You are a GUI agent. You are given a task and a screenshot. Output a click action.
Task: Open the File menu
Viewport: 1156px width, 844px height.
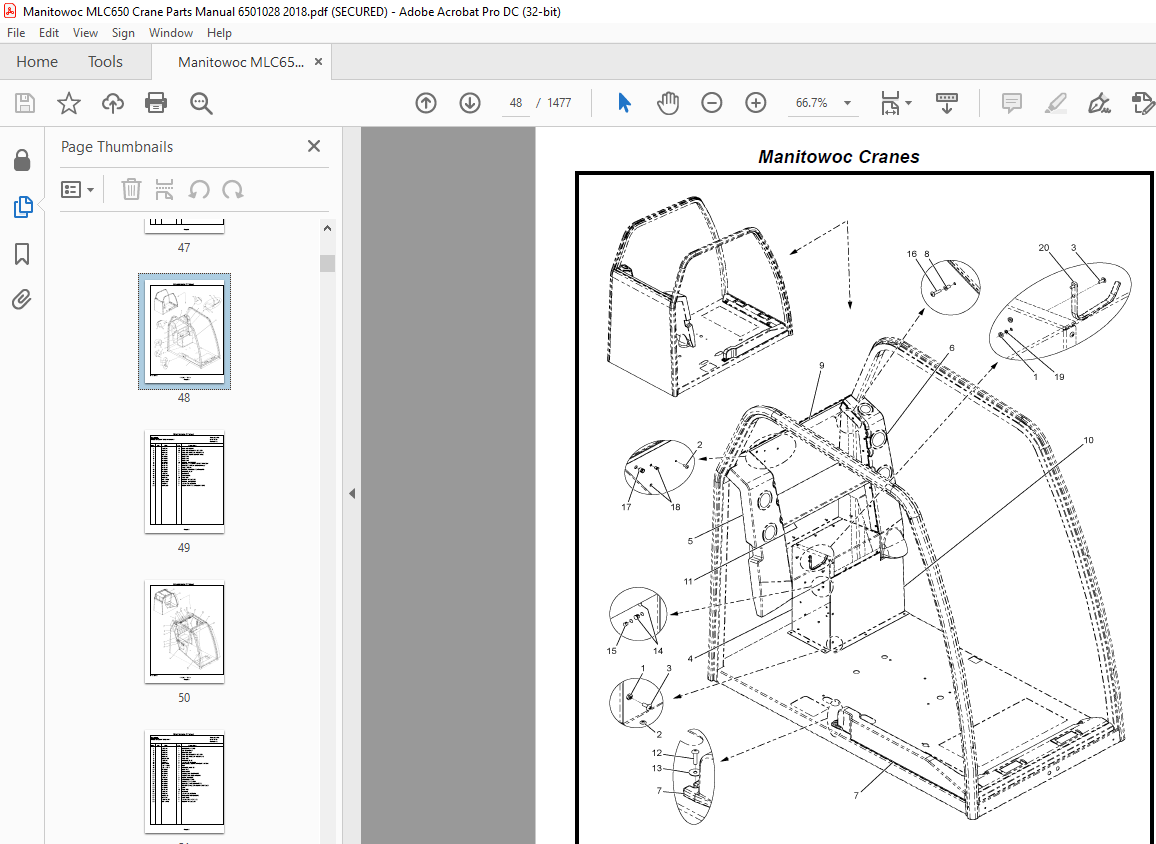[15, 32]
